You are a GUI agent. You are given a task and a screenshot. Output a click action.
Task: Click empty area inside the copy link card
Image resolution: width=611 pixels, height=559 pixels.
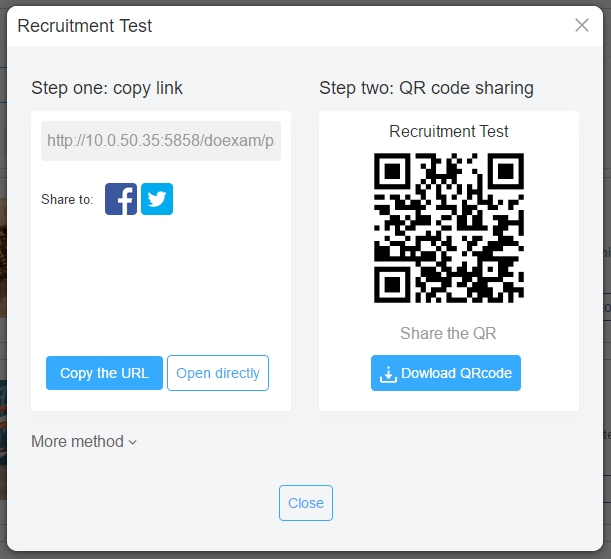[161, 284]
